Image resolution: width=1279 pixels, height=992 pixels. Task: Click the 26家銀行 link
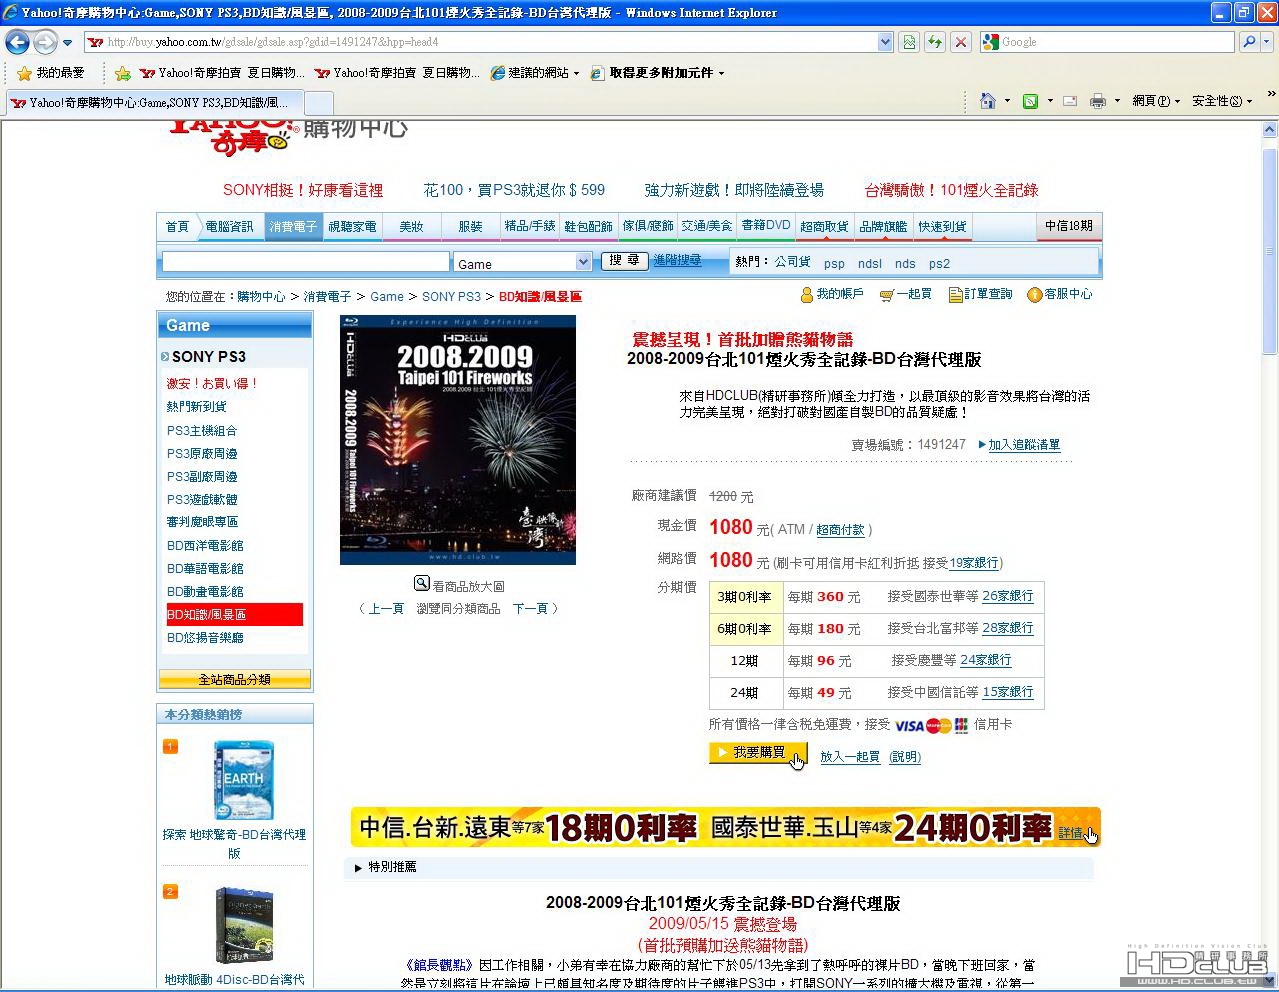[1008, 596]
